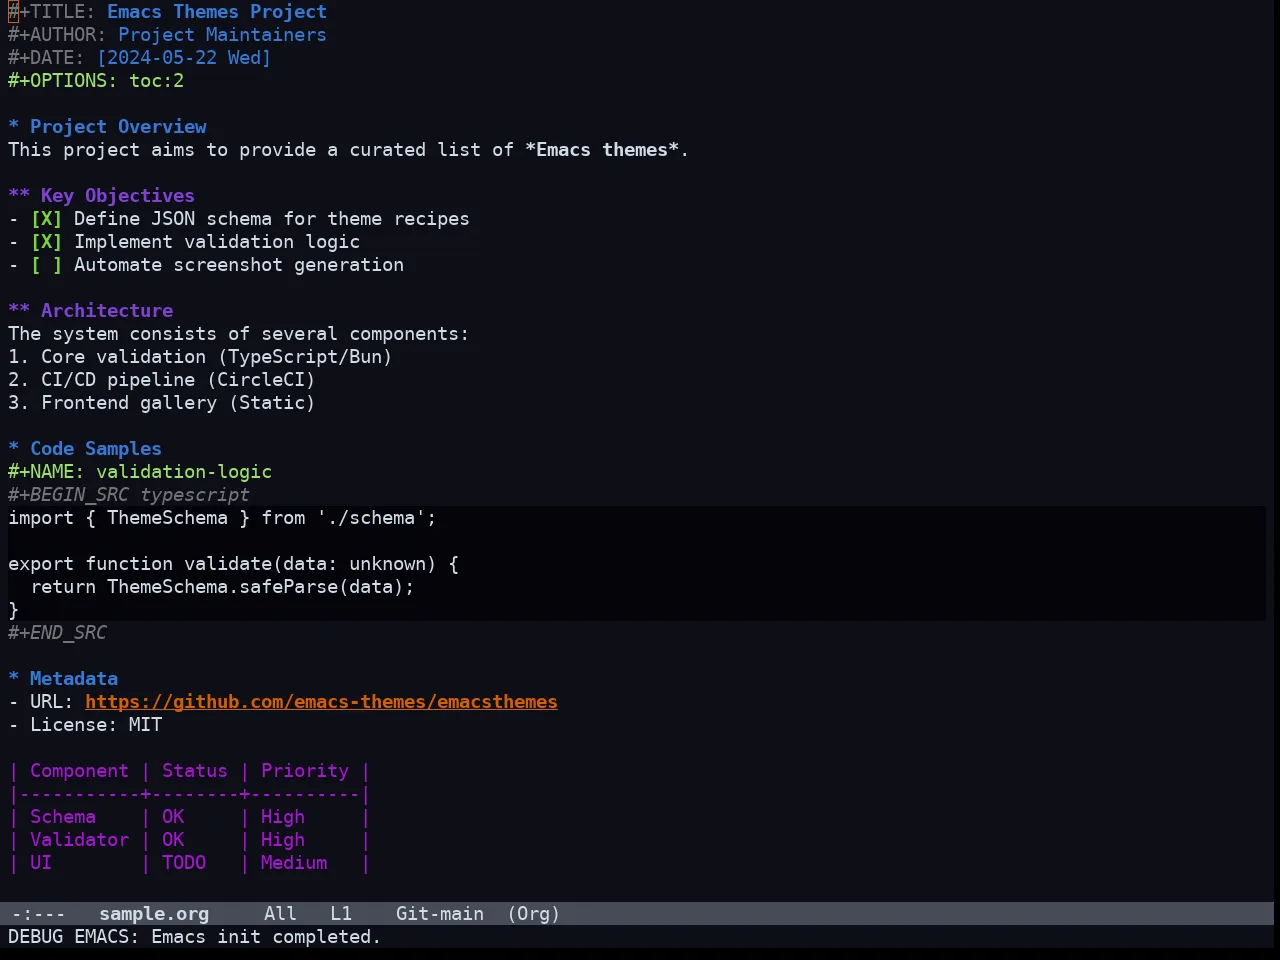The width and height of the screenshot is (1280, 960).
Task: Click the [2024-05-22 Wed] date stamp
Action: coord(184,58)
